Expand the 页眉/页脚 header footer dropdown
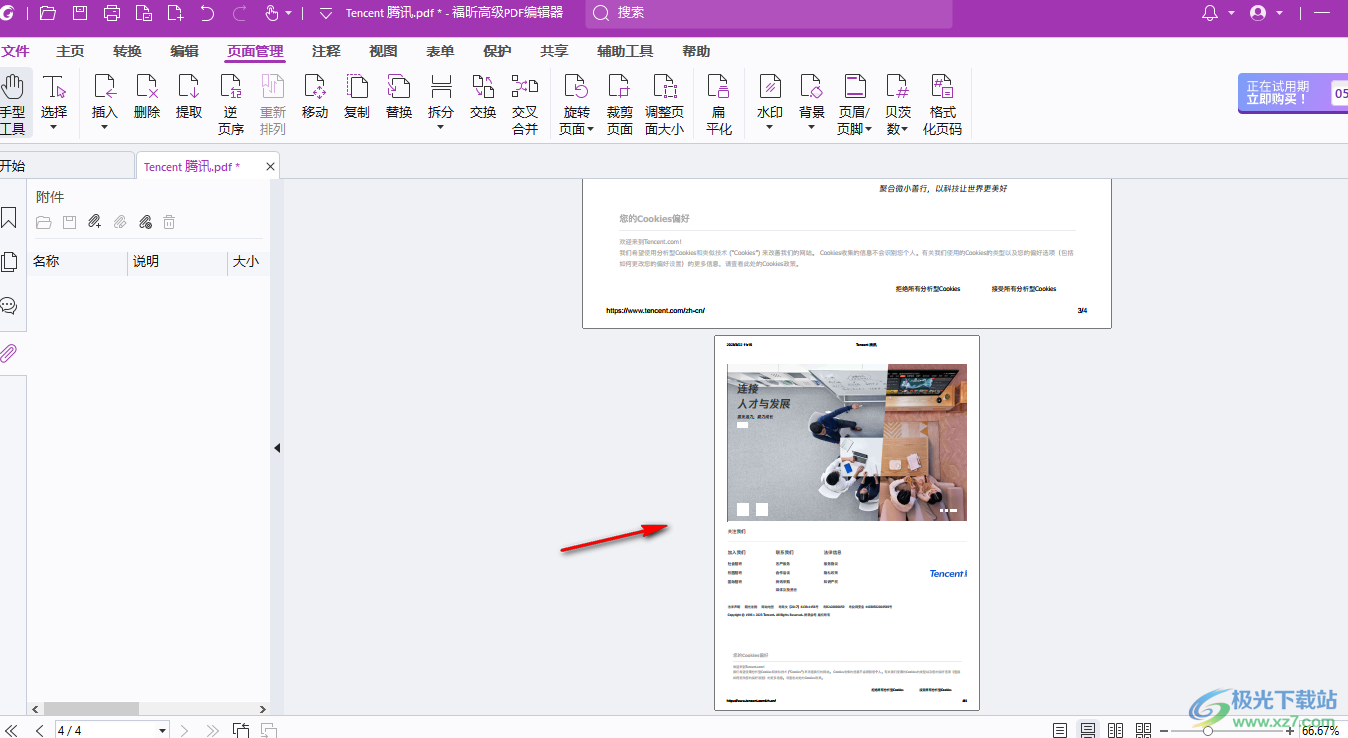The image size is (1348, 738). tap(869, 129)
